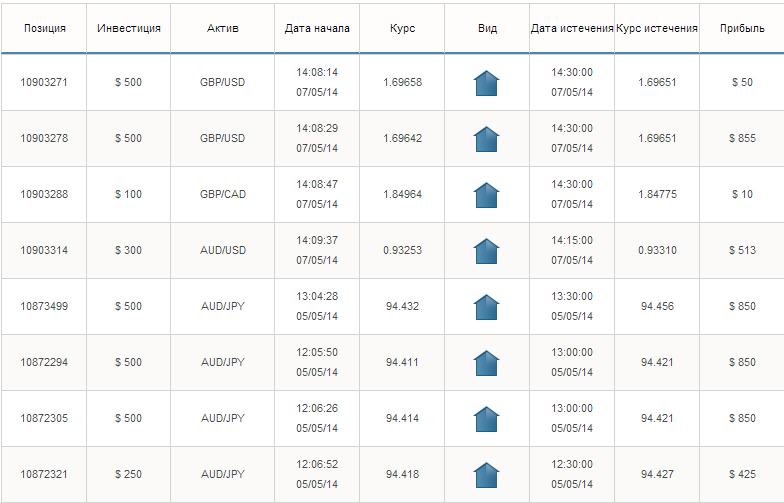Sort by the Курс column header
The image size is (784, 503).
coord(402,28)
